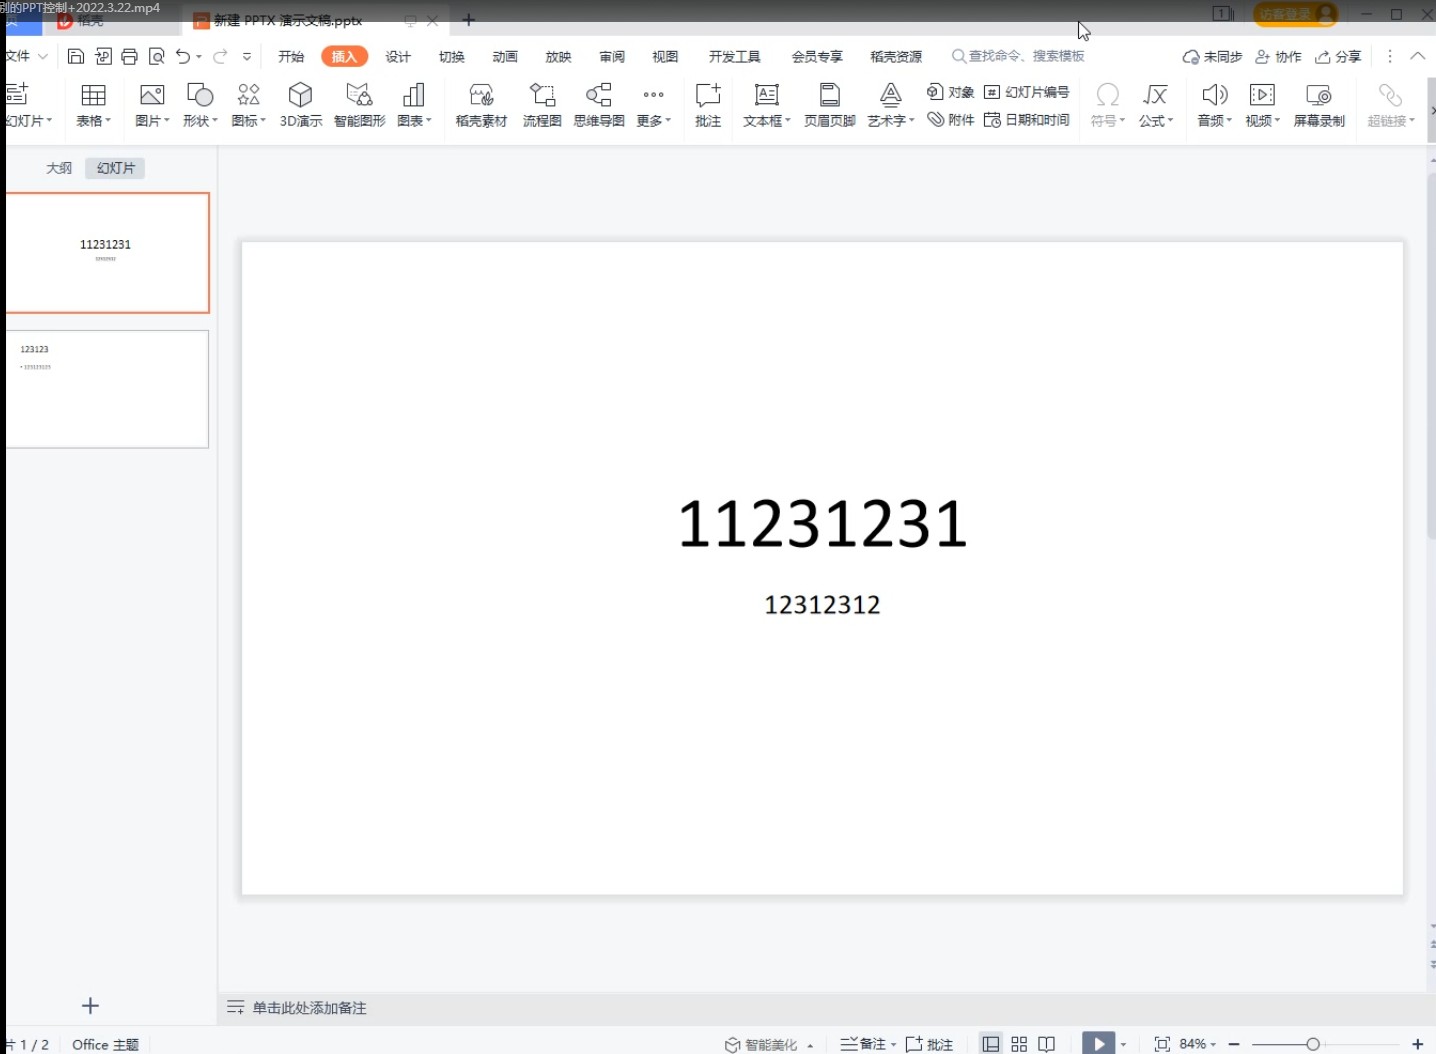Open 稻壳素材 materials library

coord(481,105)
